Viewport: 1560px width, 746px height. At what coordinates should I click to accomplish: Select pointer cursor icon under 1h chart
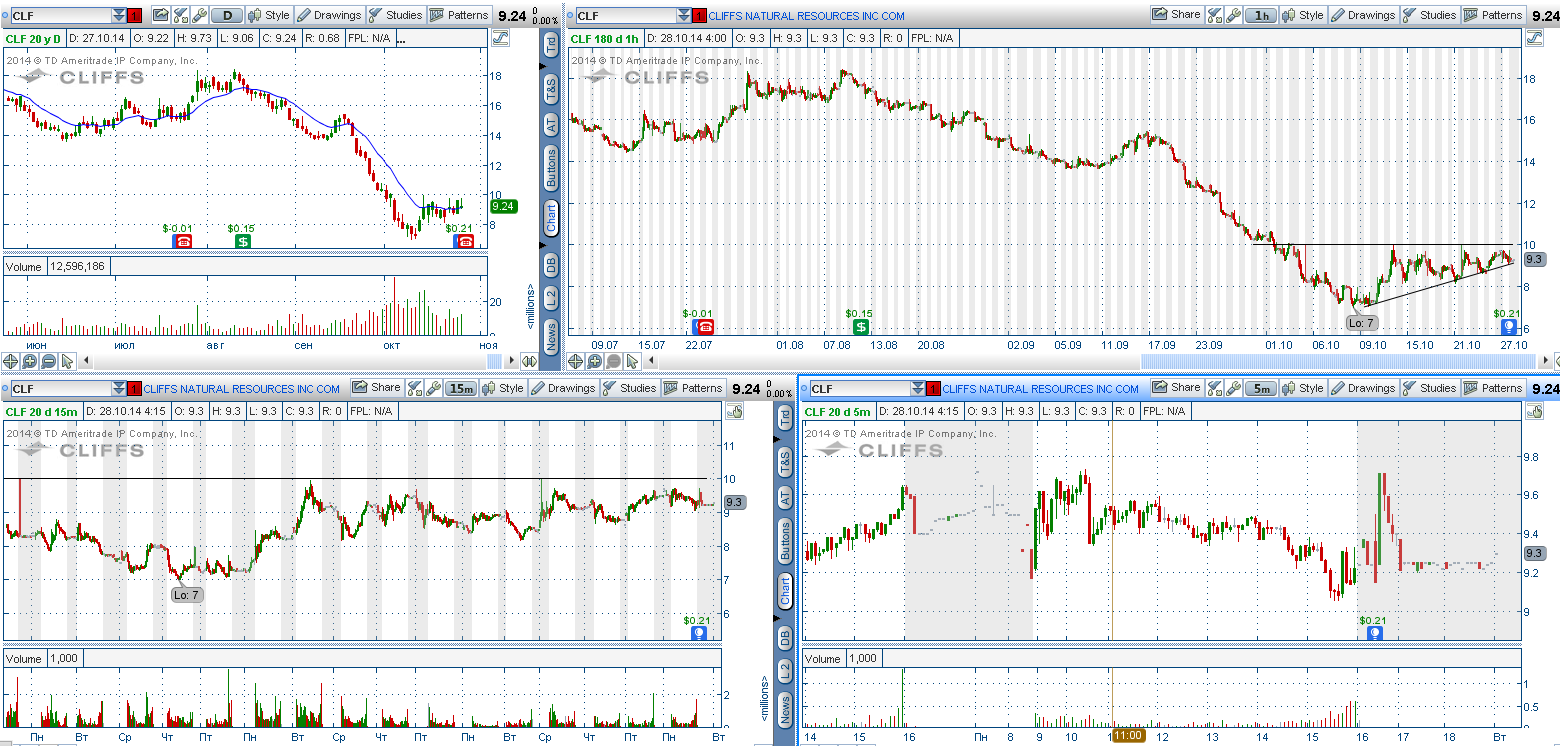pyautogui.click(x=634, y=361)
